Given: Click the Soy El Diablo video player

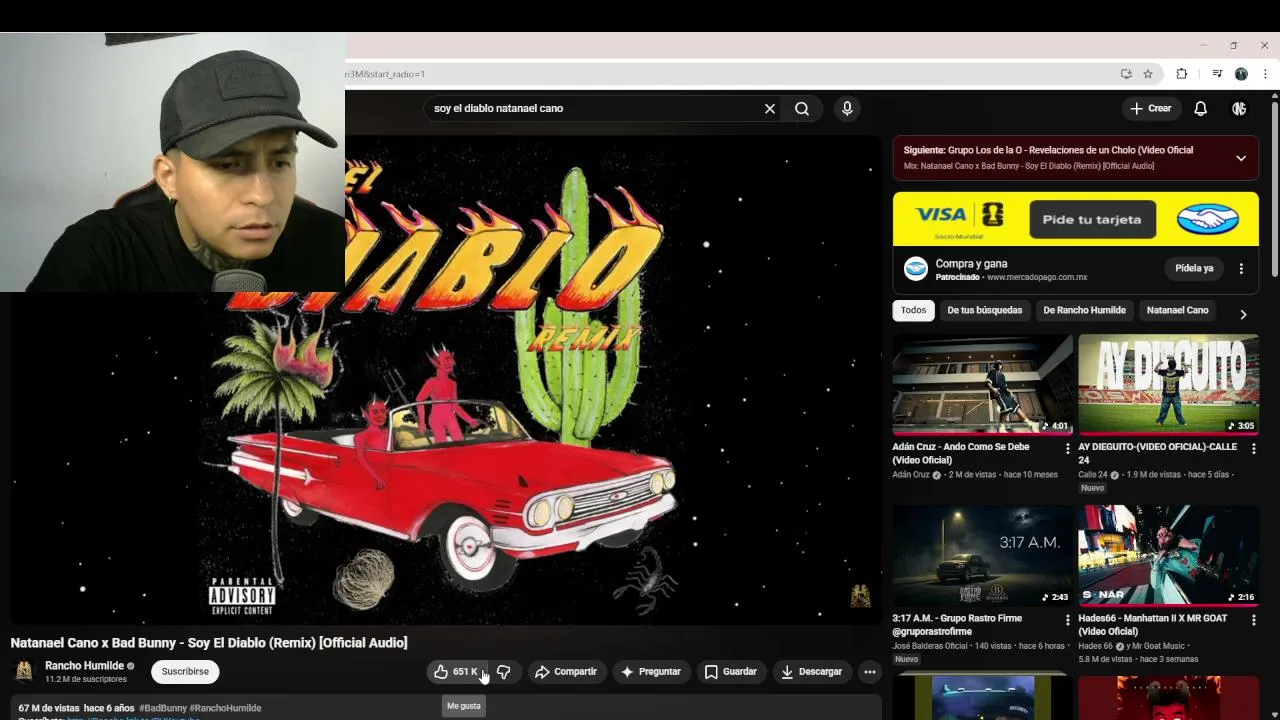Looking at the screenshot, I should tap(446, 380).
